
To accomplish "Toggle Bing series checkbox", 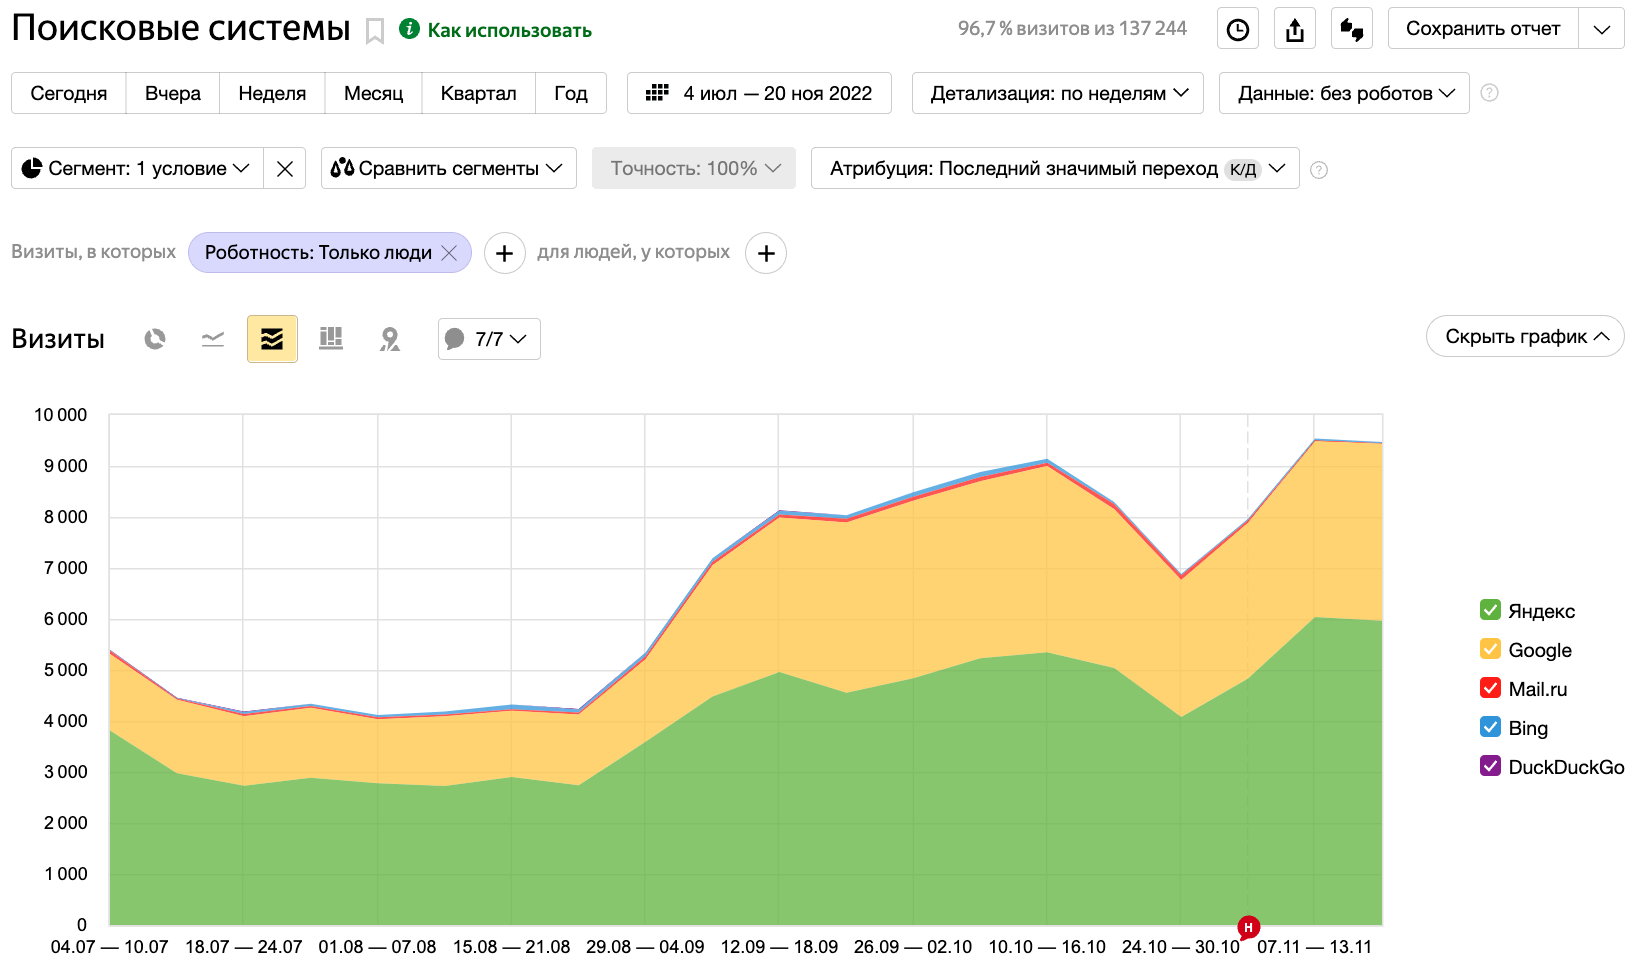I will [x=1490, y=727].
